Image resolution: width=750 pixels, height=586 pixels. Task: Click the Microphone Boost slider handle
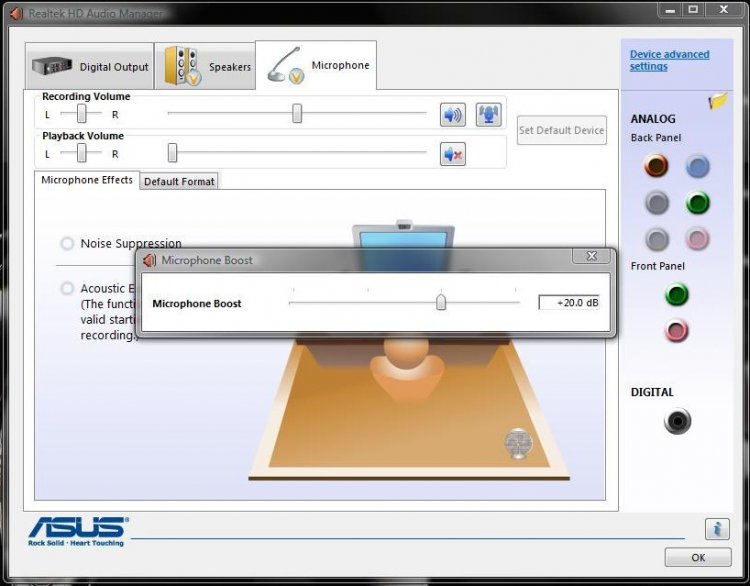[x=441, y=302]
